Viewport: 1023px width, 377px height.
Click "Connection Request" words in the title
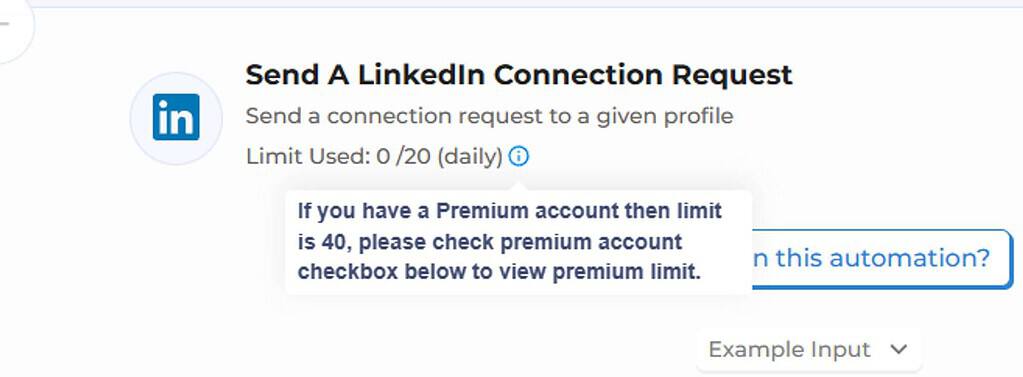click(x=643, y=75)
